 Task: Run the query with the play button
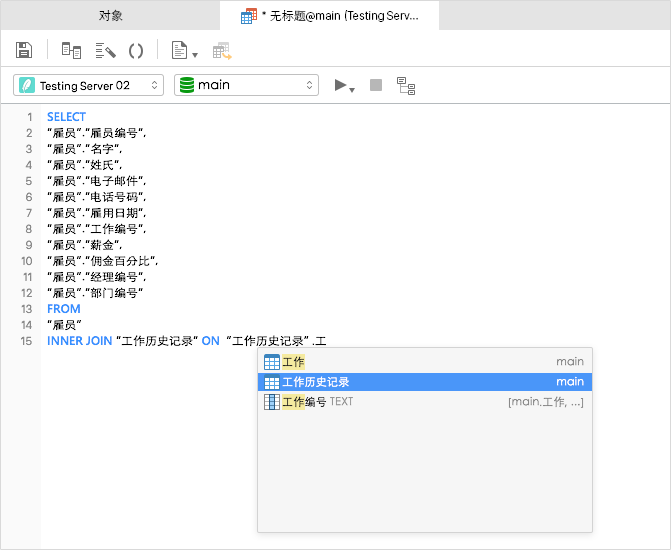click(x=340, y=85)
